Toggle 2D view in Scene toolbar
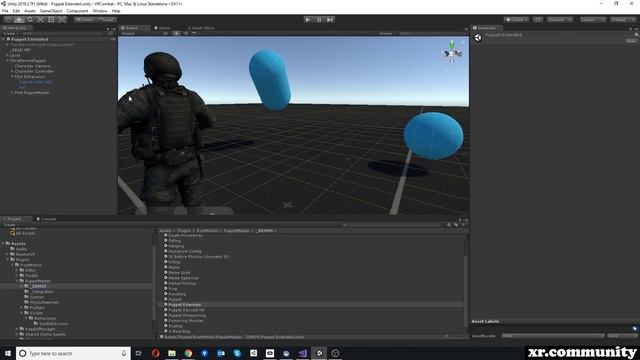 (x=166, y=33)
